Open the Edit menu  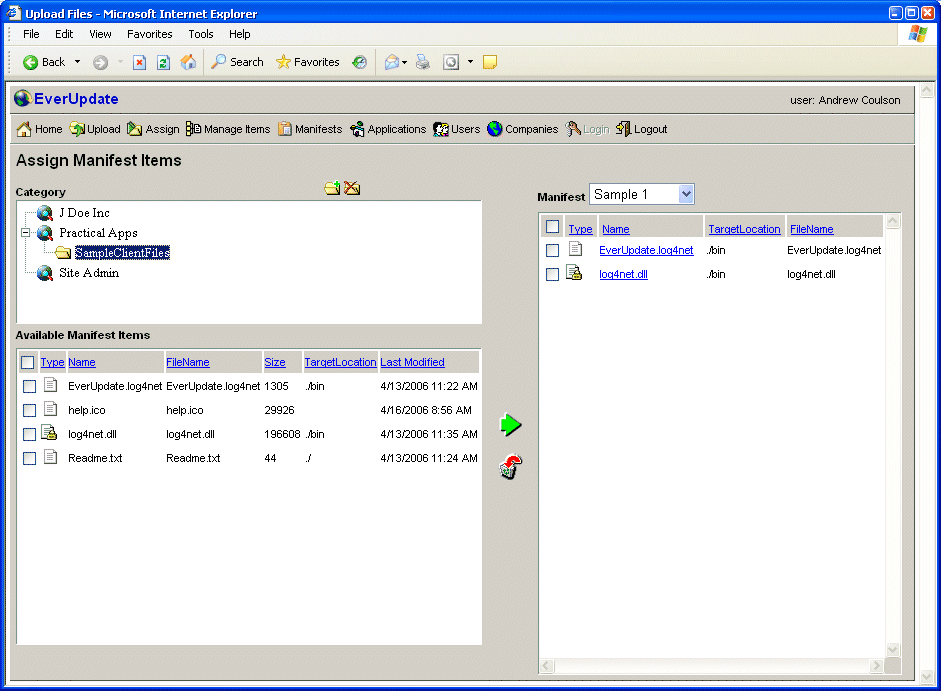tap(64, 34)
